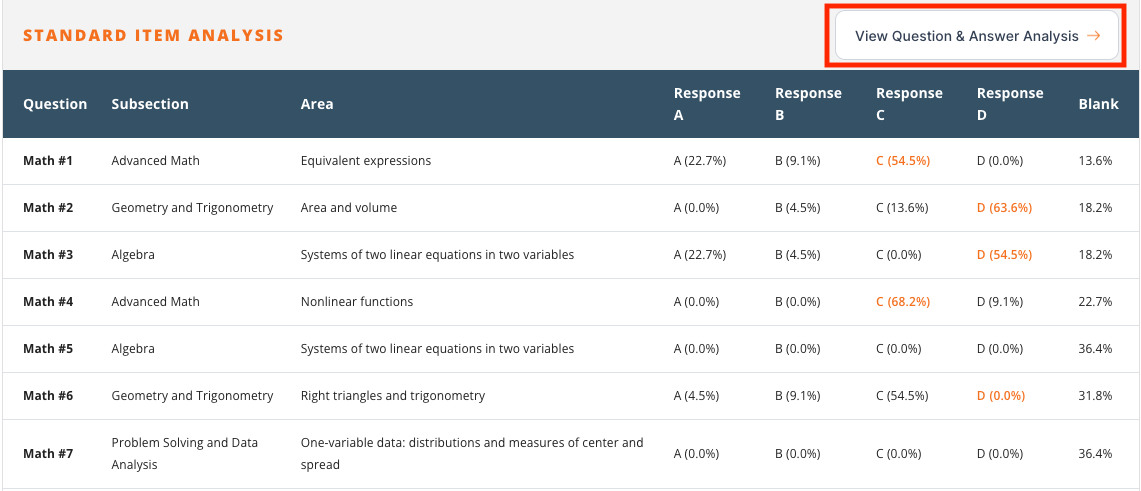The image size is (1141, 491).
Task: Click the Response C column header
Action: [x=909, y=104]
